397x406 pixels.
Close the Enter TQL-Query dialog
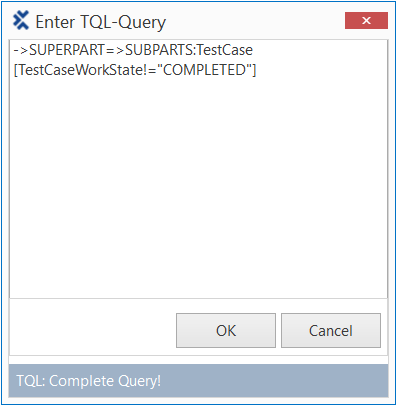pos(366,21)
